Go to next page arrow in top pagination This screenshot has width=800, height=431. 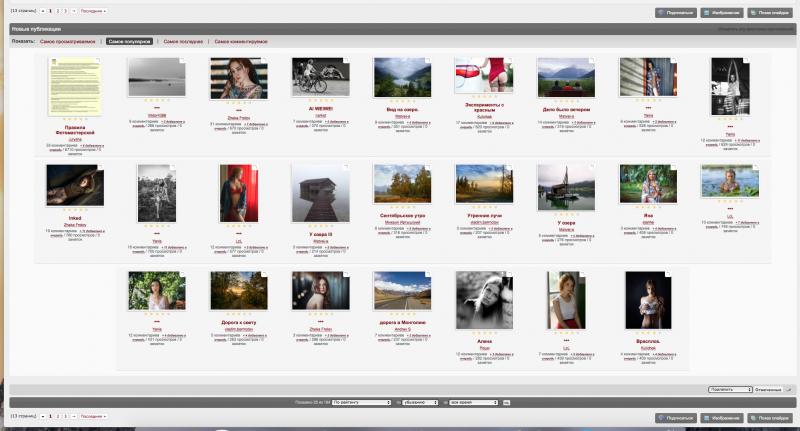pyautogui.click(x=74, y=11)
